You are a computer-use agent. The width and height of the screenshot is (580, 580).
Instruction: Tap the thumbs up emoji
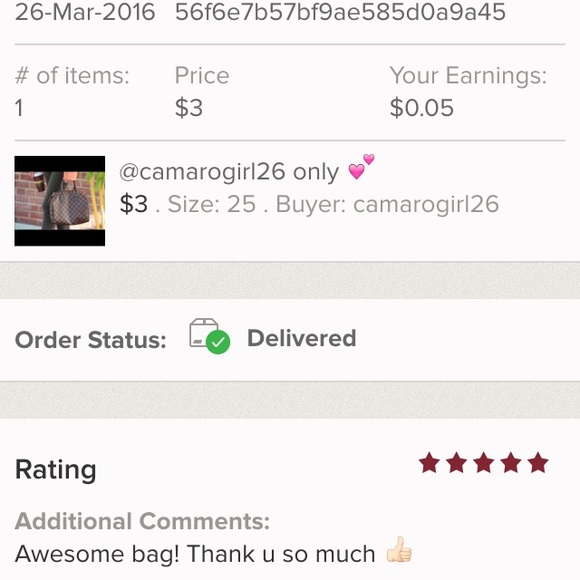click(399, 549)
